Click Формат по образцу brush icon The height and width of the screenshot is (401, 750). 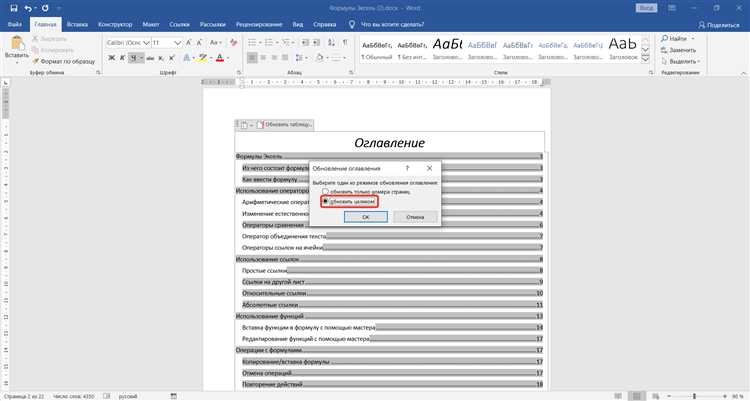tap(36, 61)
